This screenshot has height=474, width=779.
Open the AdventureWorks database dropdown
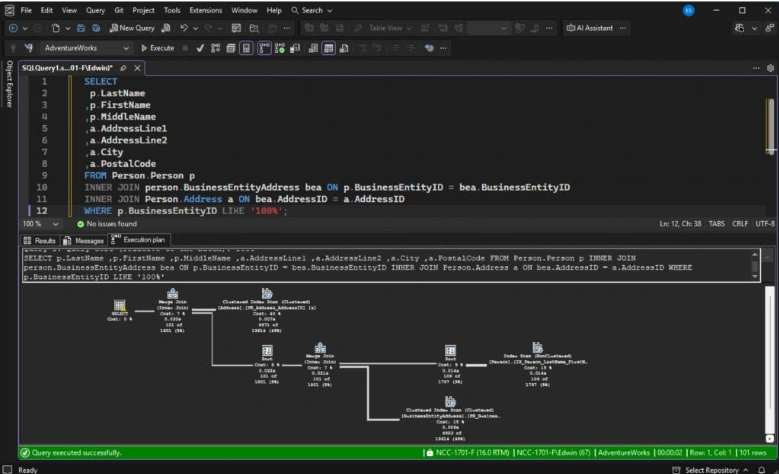[x=85, y=48]
